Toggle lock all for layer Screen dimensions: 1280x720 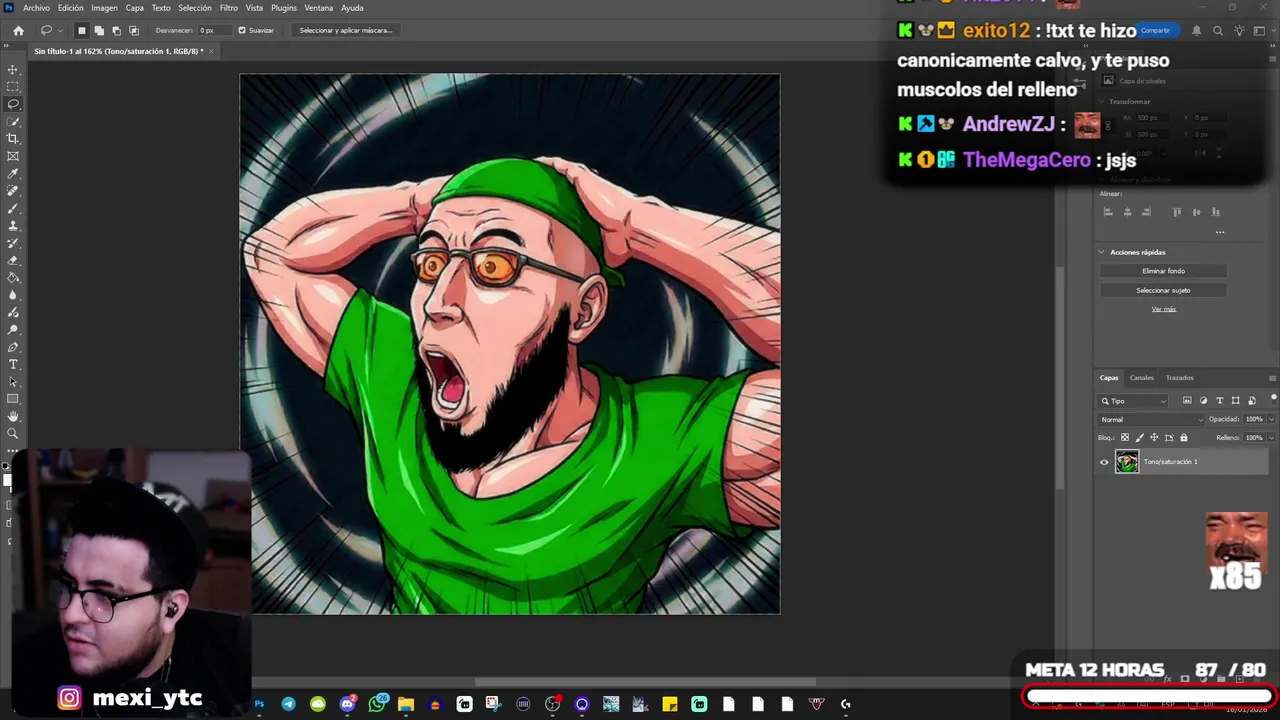(x=1184, y=438)
